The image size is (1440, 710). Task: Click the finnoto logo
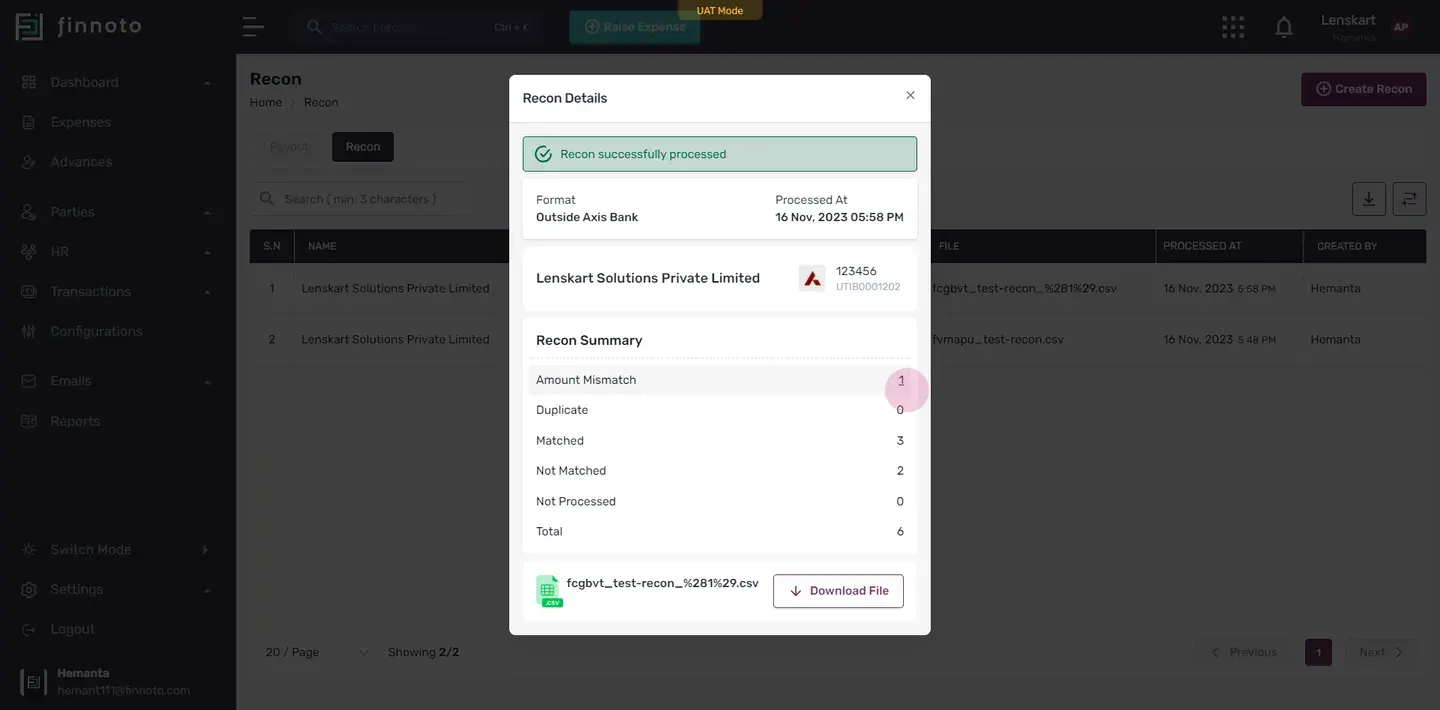[x=79, y=27]
